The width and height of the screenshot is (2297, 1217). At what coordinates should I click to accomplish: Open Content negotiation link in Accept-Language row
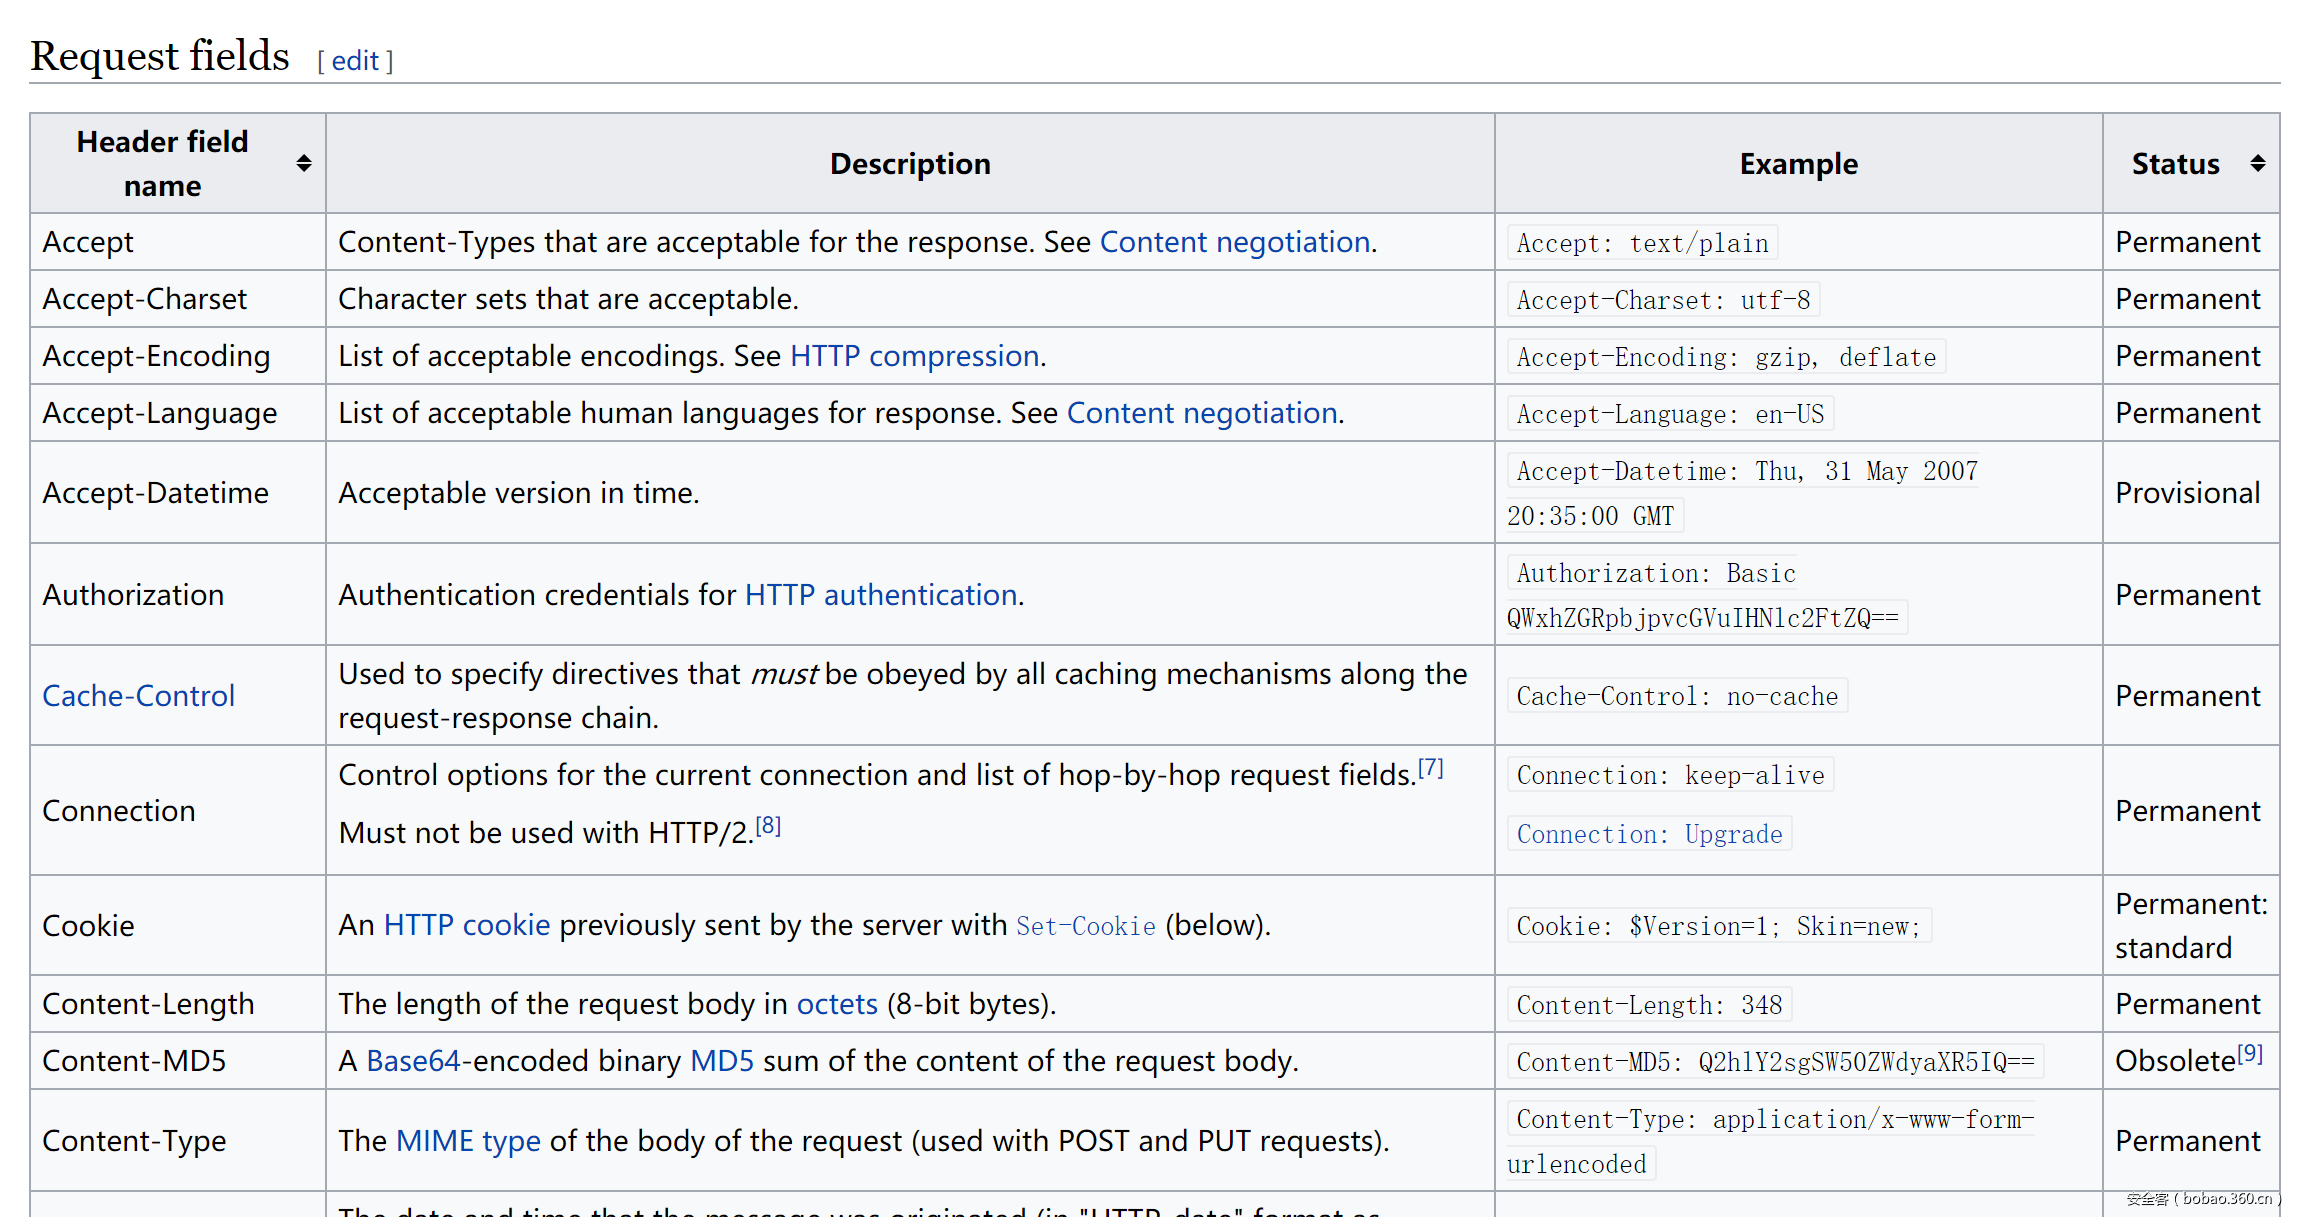1202,412
